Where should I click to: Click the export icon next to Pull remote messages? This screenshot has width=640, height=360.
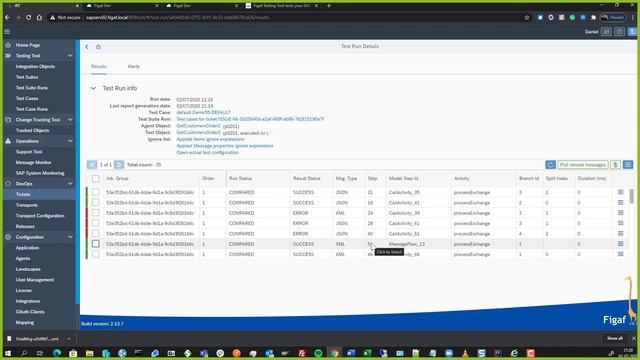click(615, 164)
